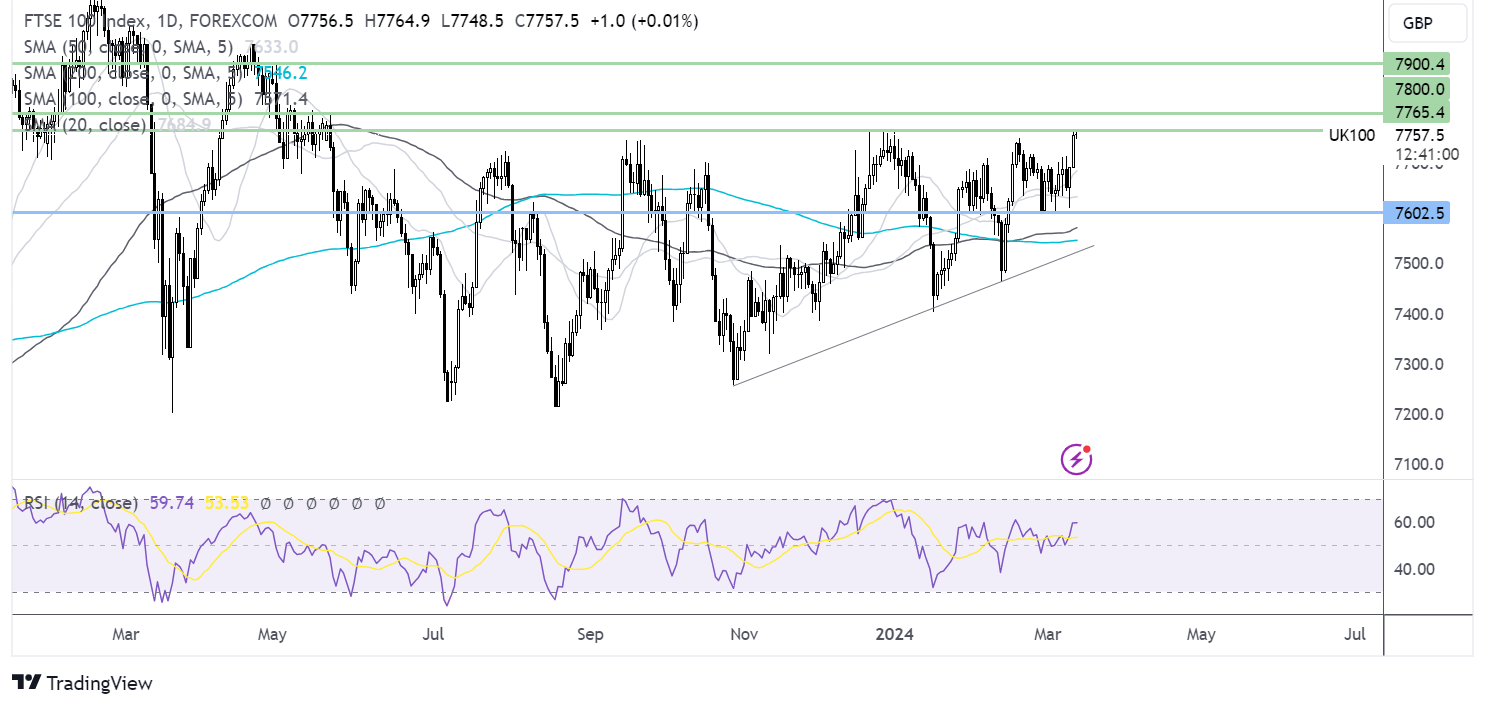Click 7200.0 on the price axis
Image resolution: width=1488 pixels, height=709 pixels.
[x=1420, y=414]
